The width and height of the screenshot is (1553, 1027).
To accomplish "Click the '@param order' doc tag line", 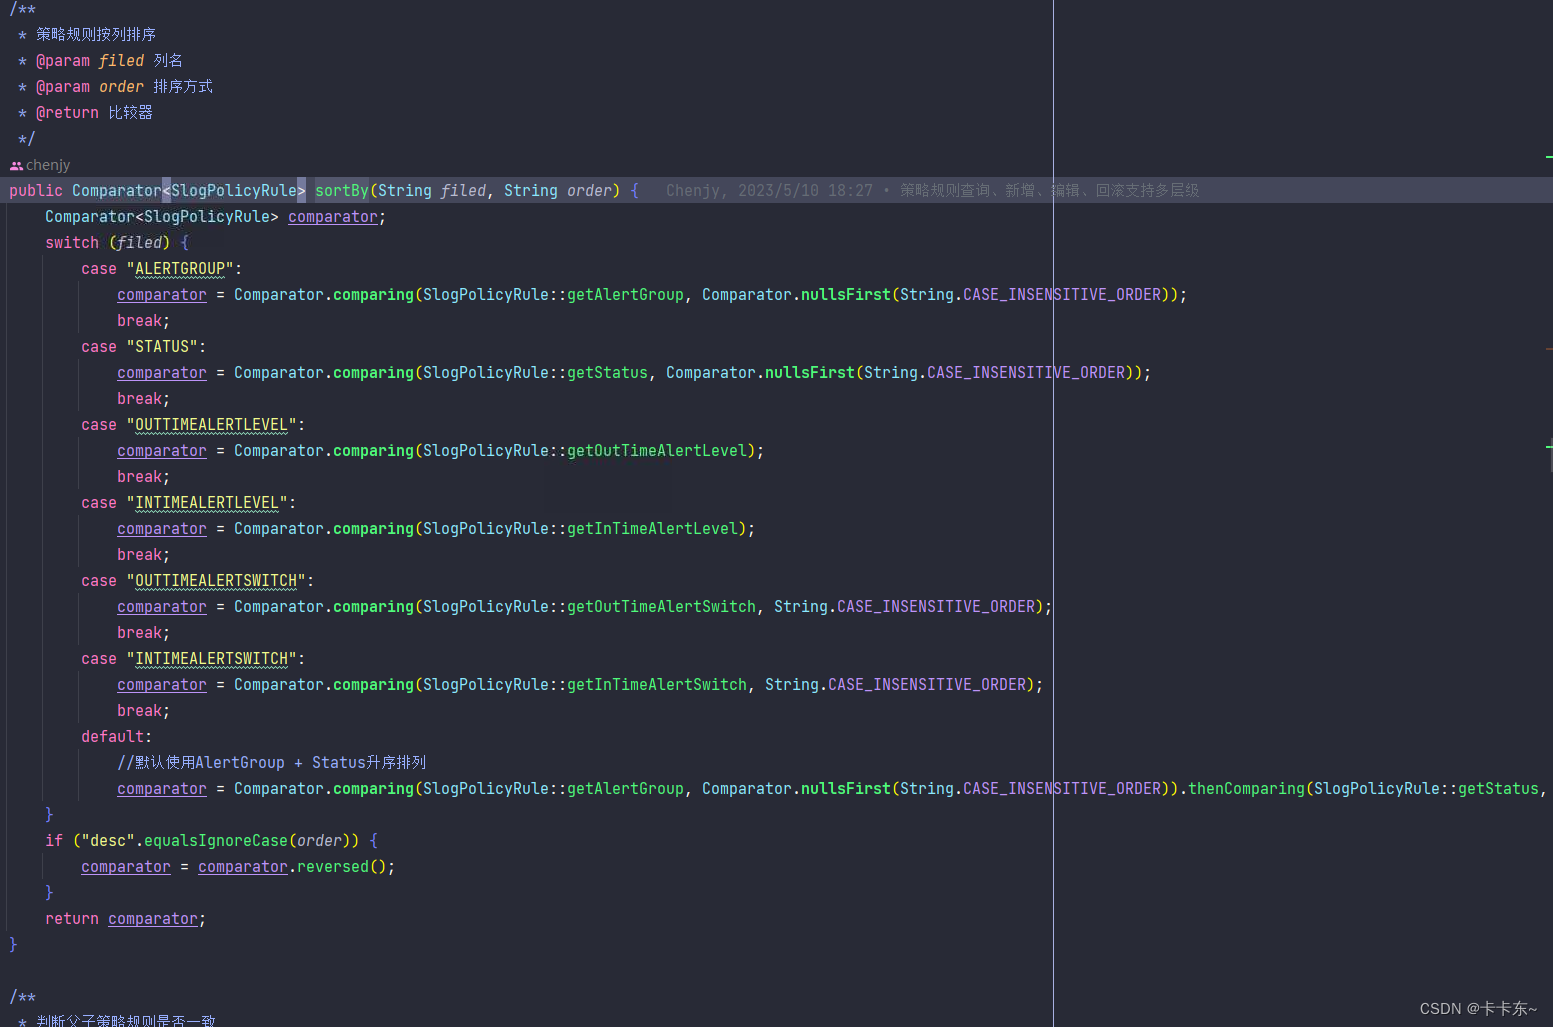I will (x=124, y=86).
